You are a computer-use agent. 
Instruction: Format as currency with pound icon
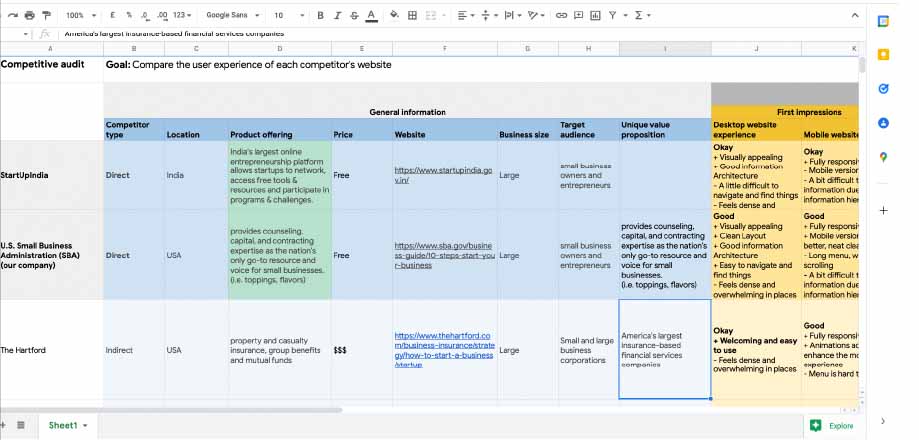click(x=113, y=15)
